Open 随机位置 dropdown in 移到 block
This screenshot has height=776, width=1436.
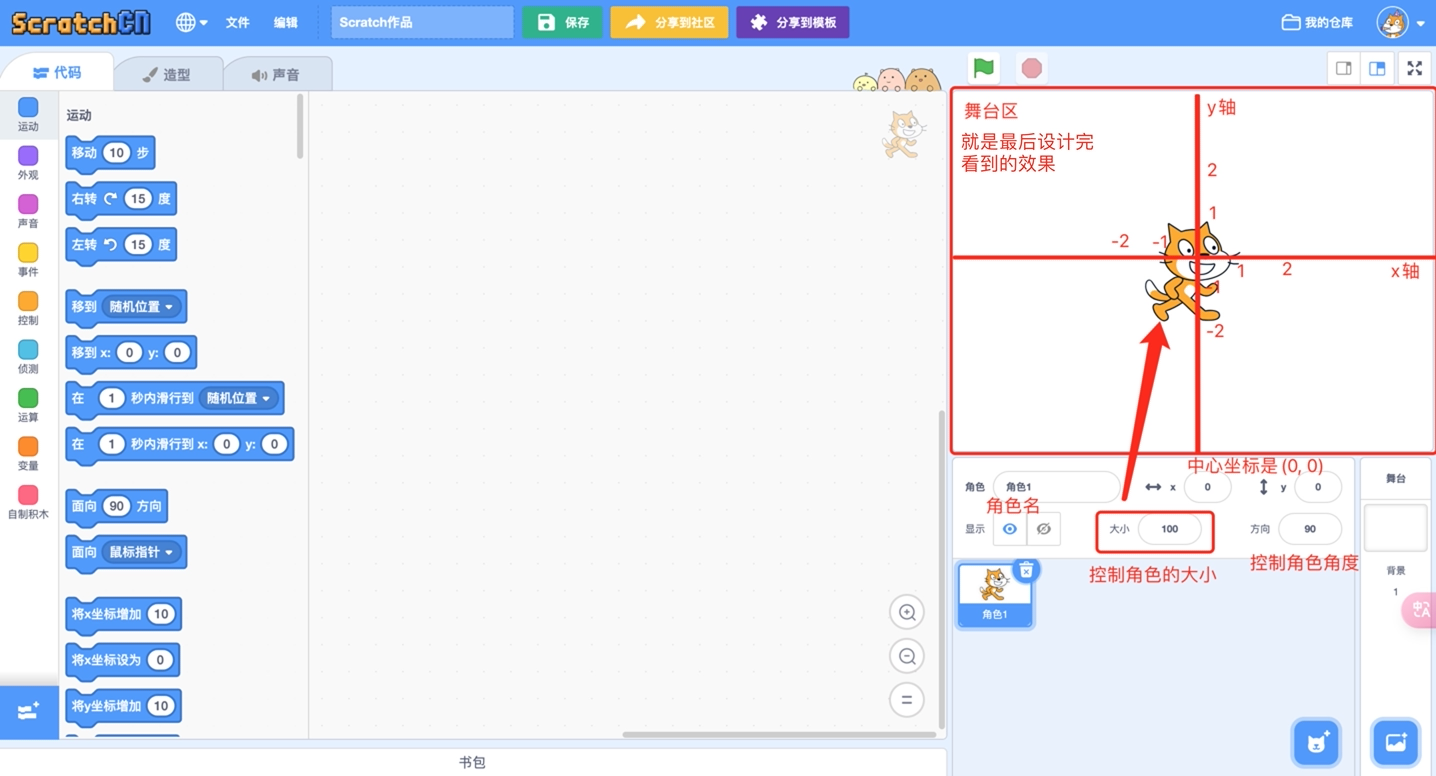[x=142, y=307]
